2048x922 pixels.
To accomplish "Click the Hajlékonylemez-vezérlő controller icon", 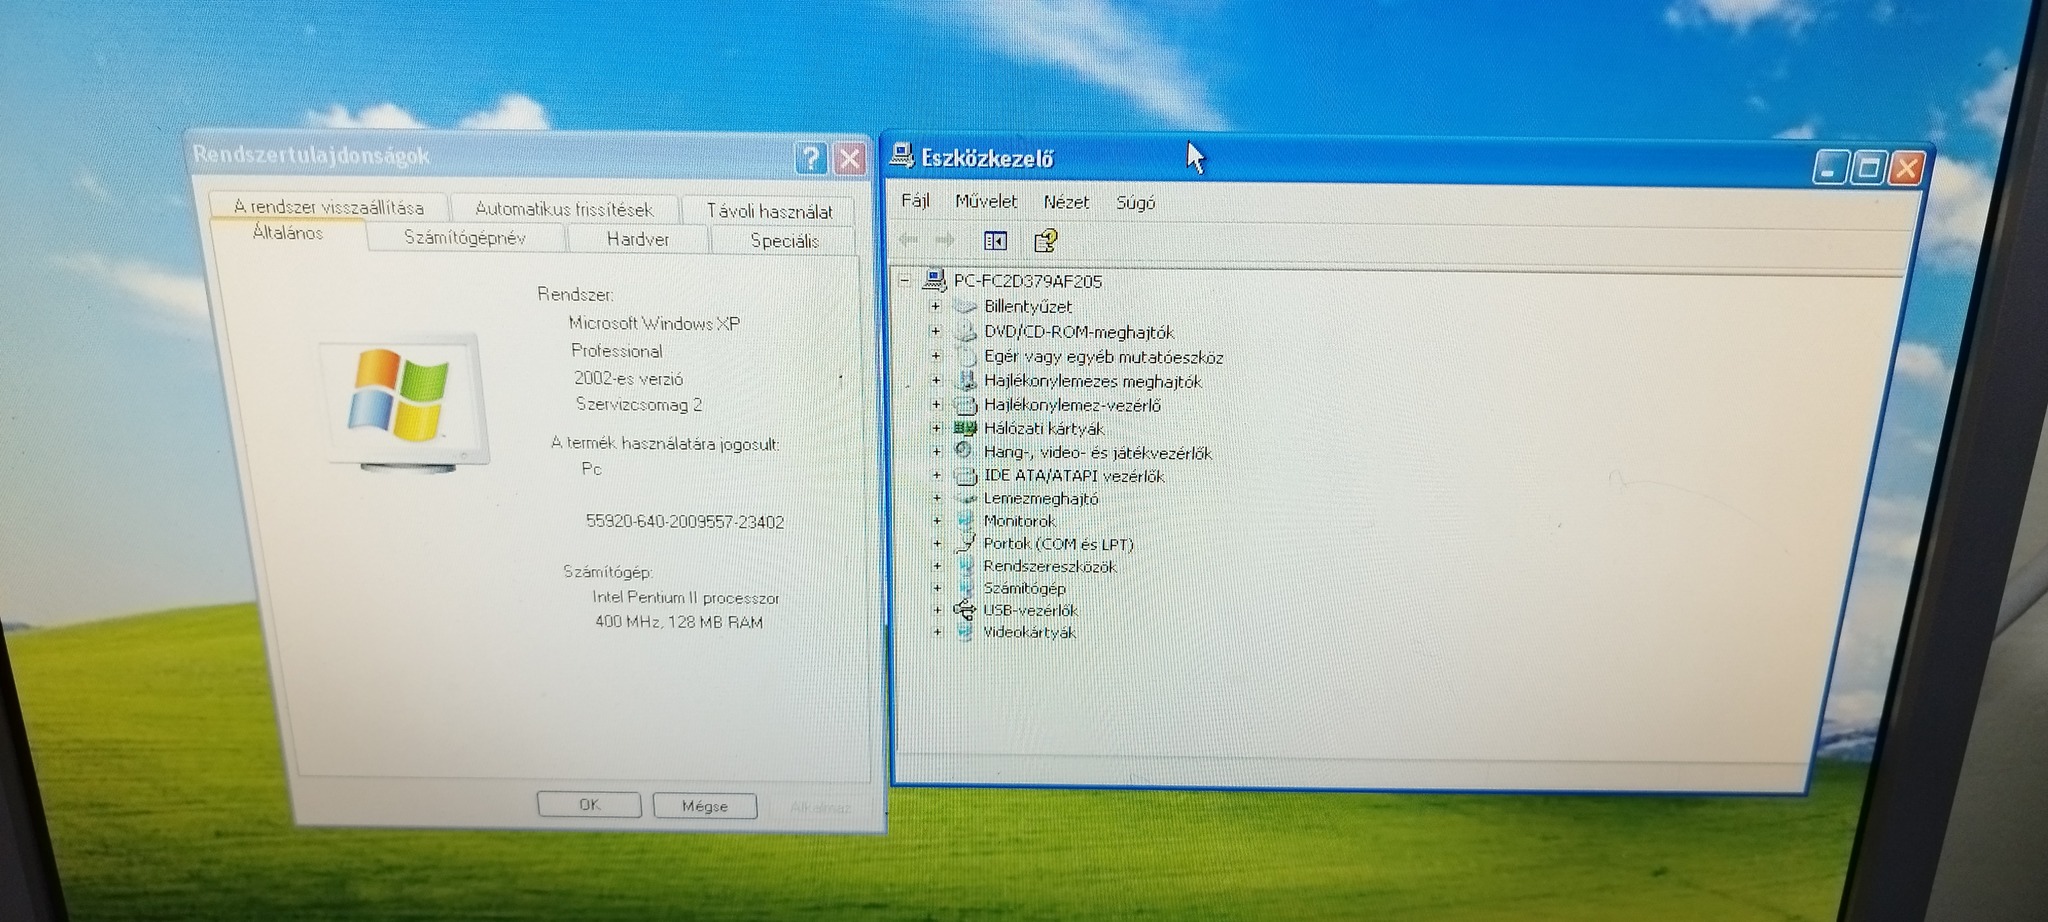I will coord(966,405).
